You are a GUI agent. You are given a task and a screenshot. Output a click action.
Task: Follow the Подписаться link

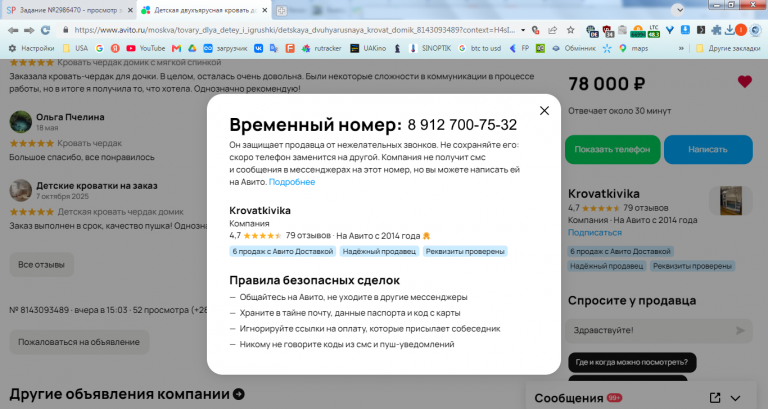[595, 233]
